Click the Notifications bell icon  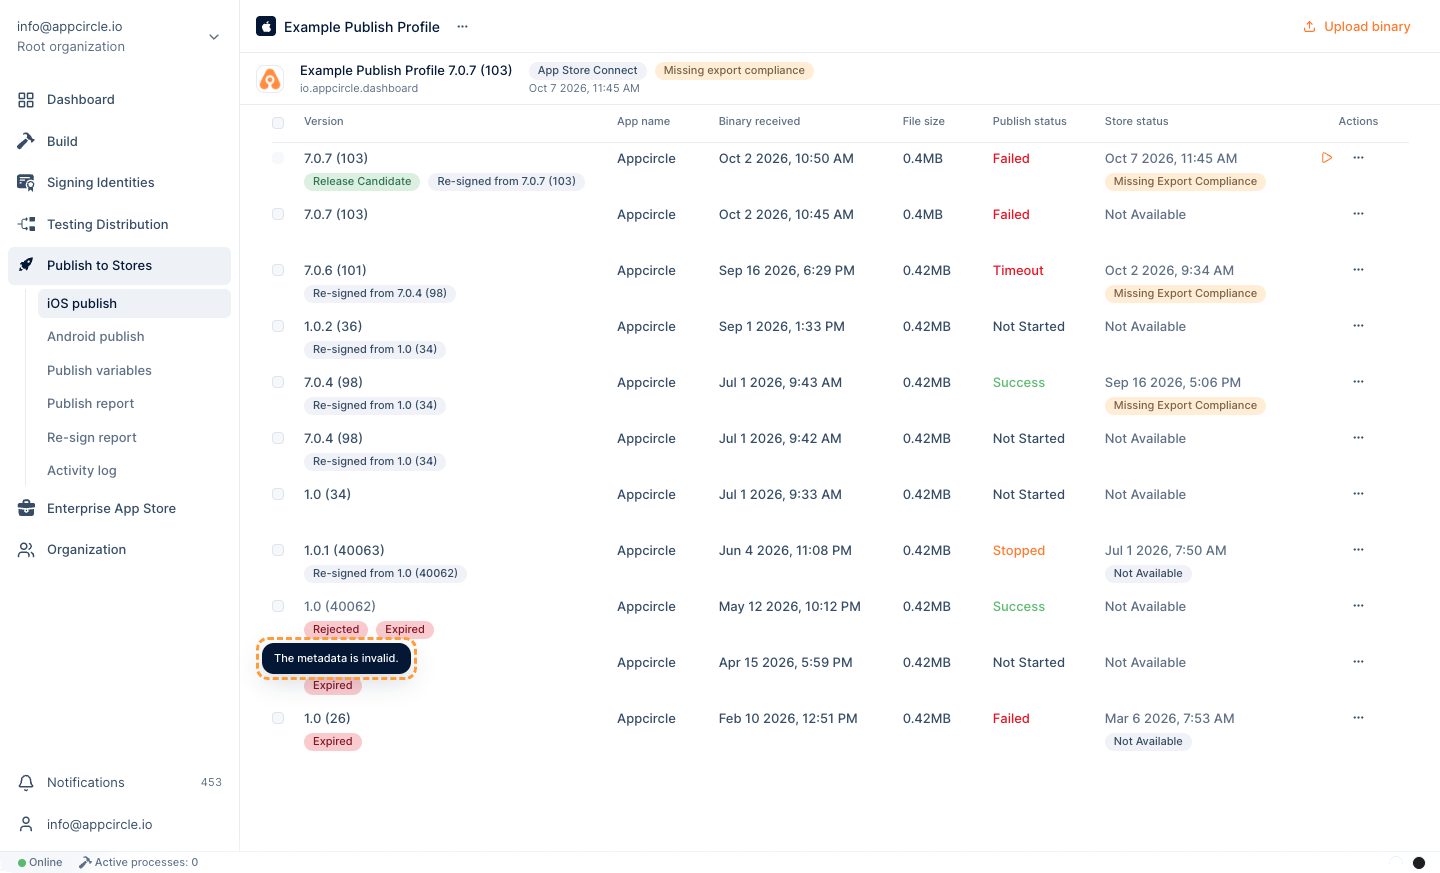click(x=26, y=783)
